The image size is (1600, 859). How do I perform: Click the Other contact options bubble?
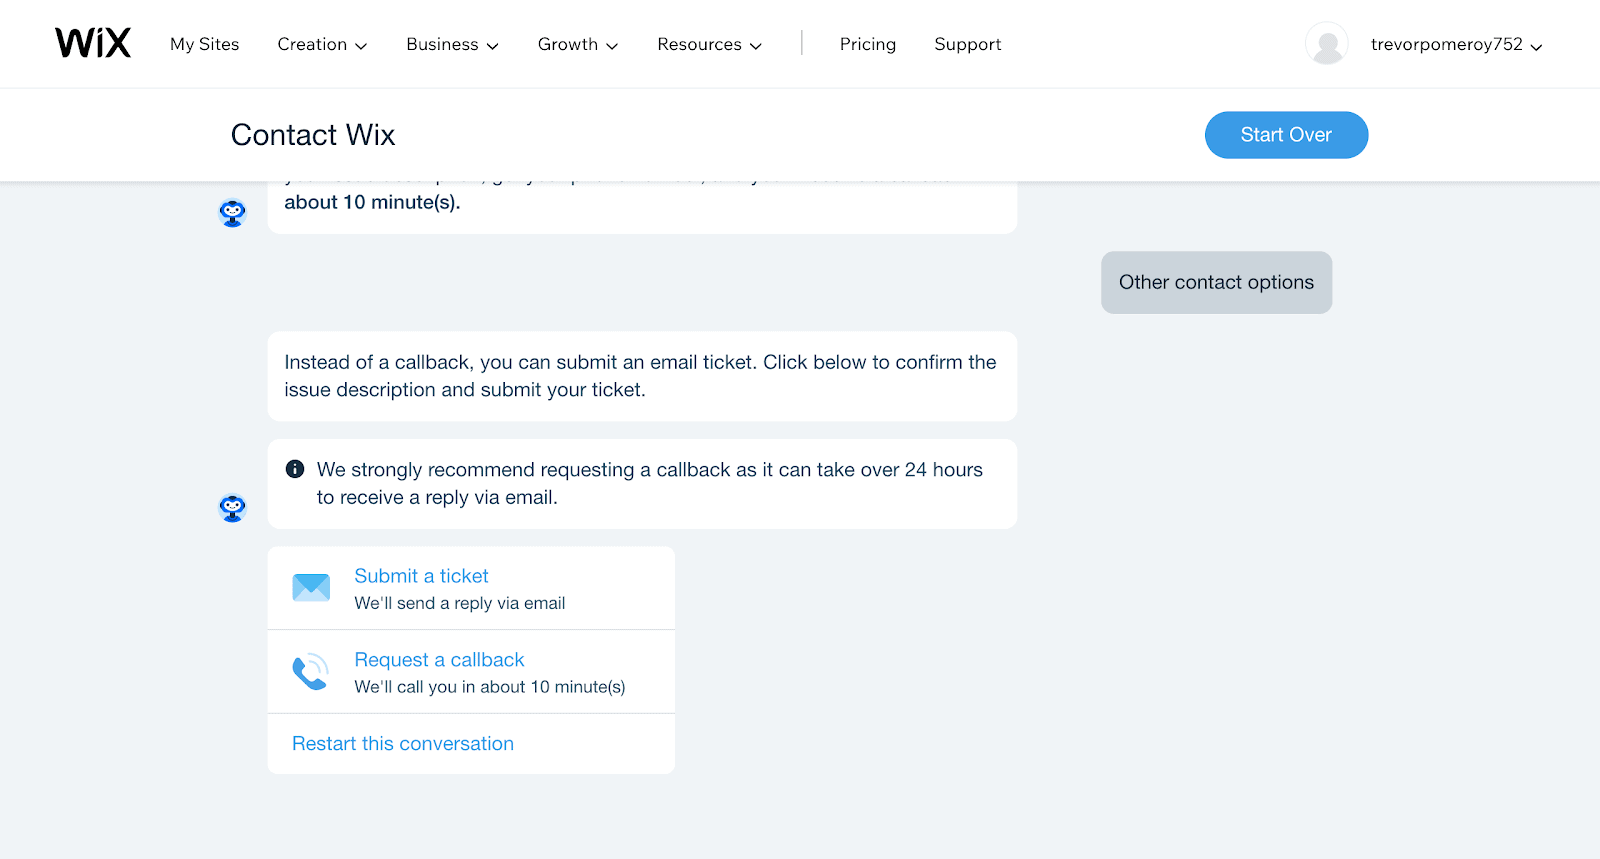pos(1216,282)
